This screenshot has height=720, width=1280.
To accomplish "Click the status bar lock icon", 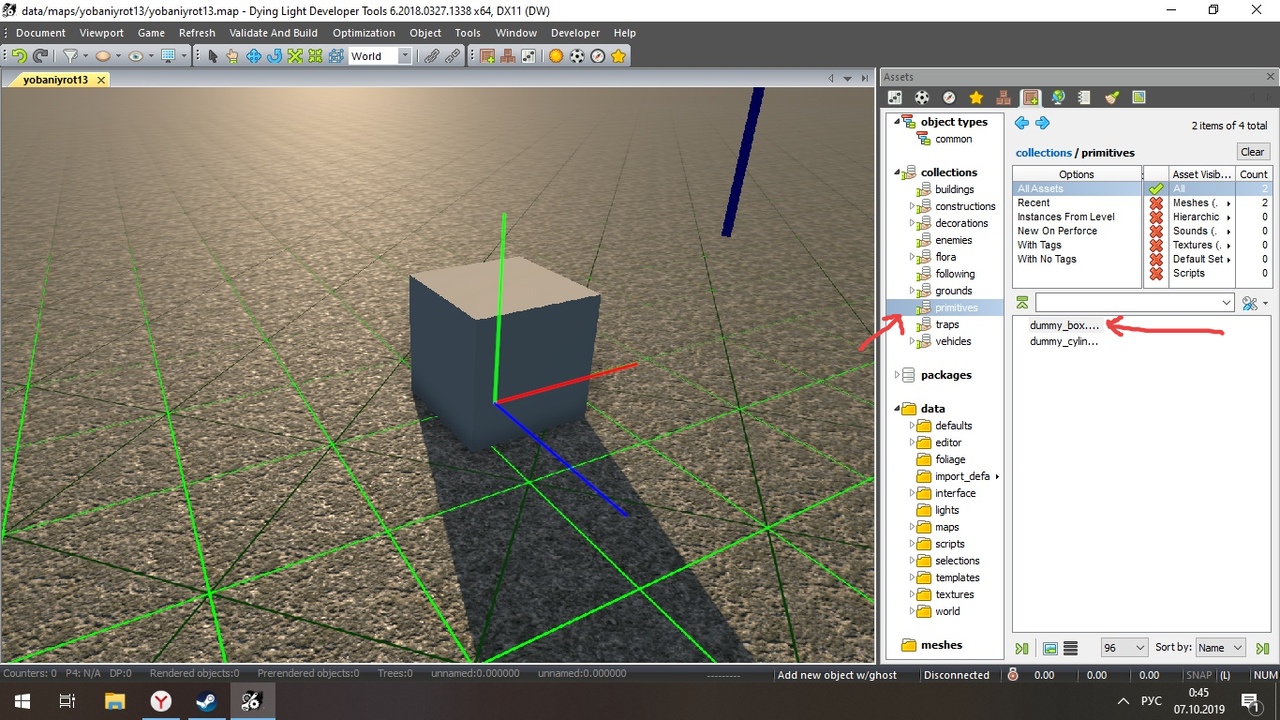I will click(1013, 675).
